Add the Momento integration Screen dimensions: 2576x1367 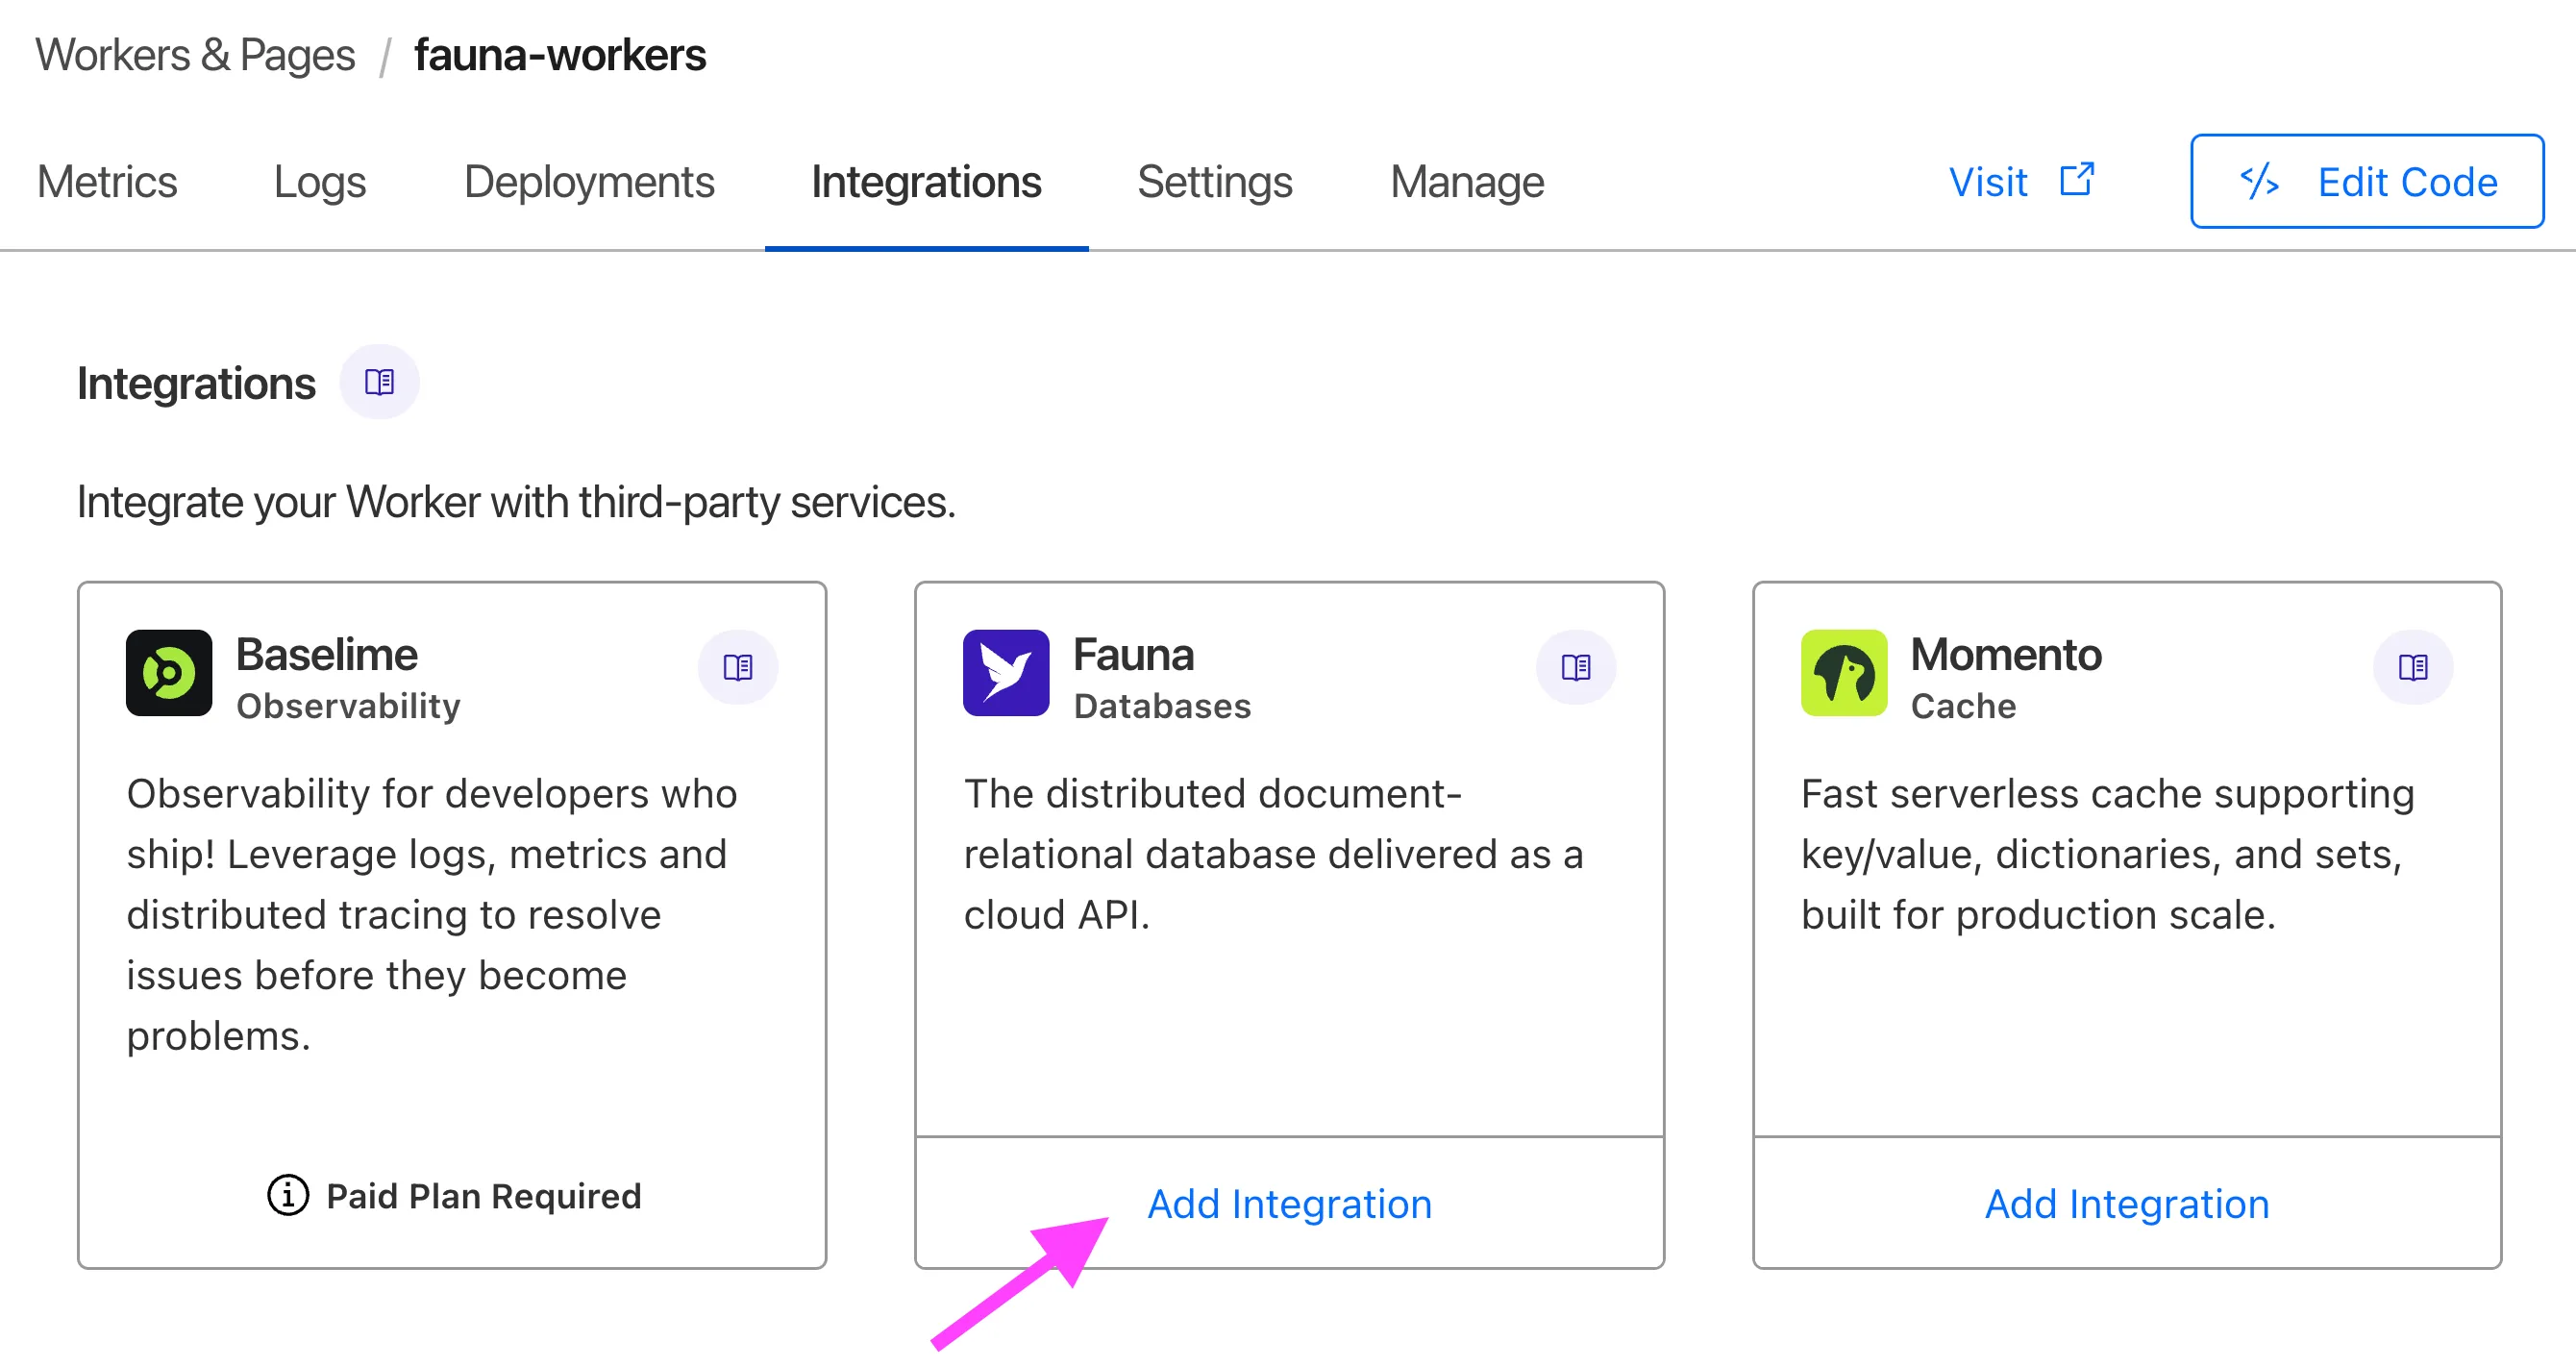pos(2125,1204)
